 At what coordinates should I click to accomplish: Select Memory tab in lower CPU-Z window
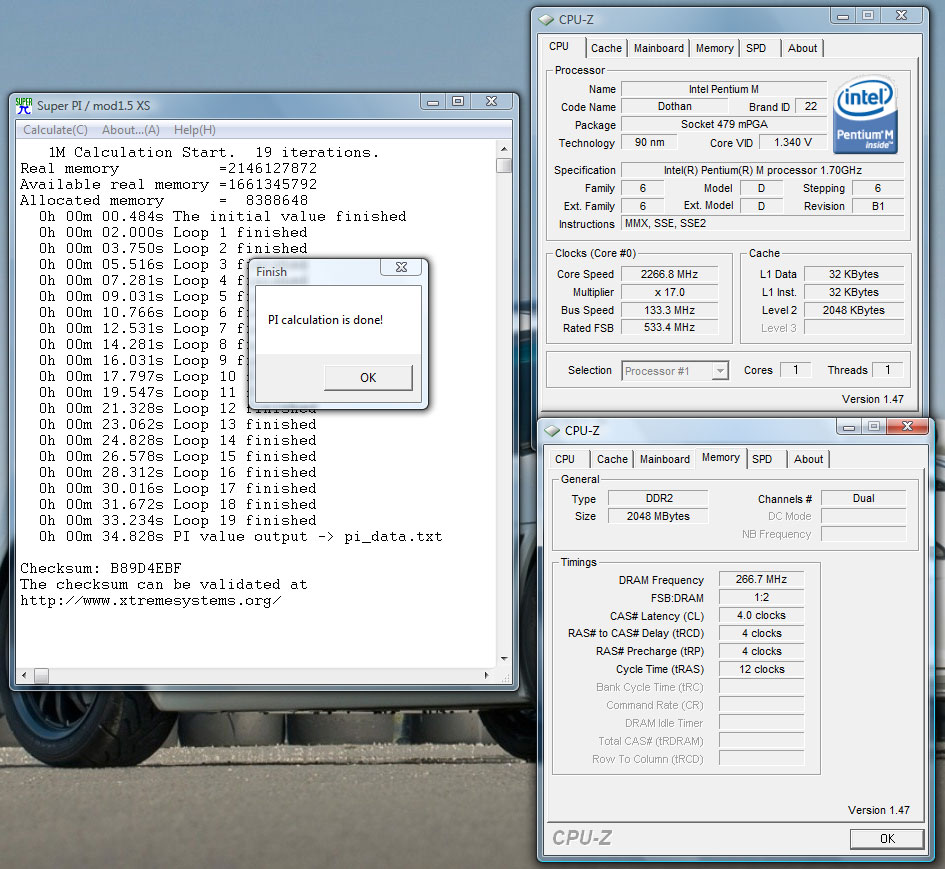(721, 457)
